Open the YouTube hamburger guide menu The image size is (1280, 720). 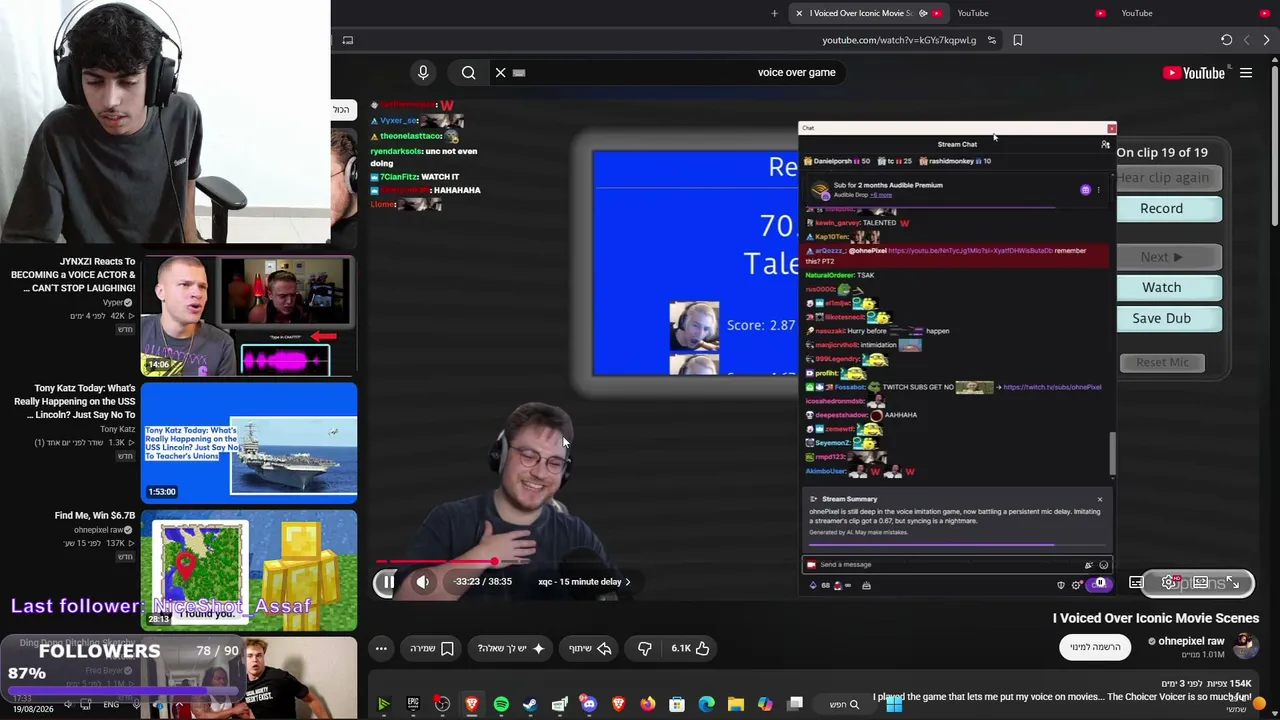pos(1246,73)
